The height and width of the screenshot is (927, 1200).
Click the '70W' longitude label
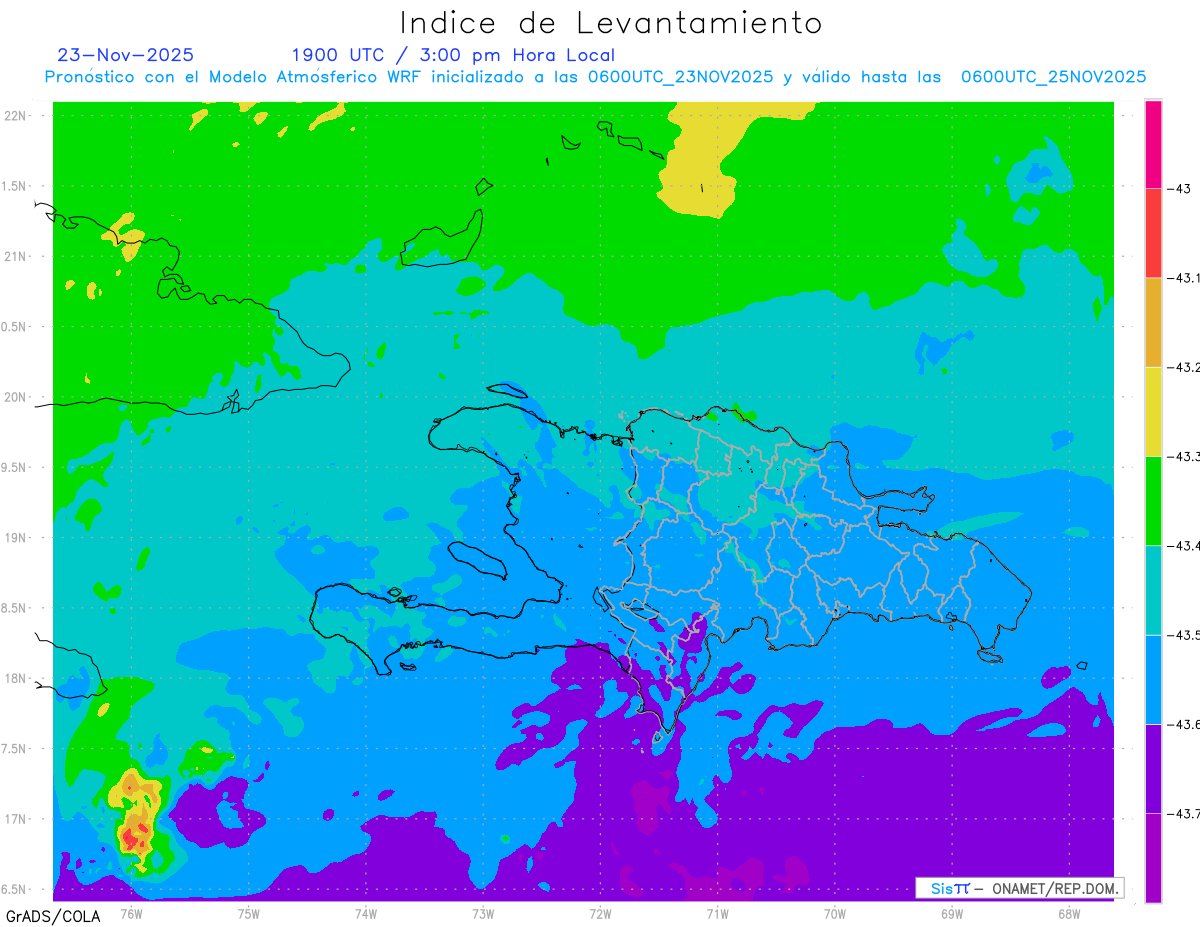(x=835, y=913)
